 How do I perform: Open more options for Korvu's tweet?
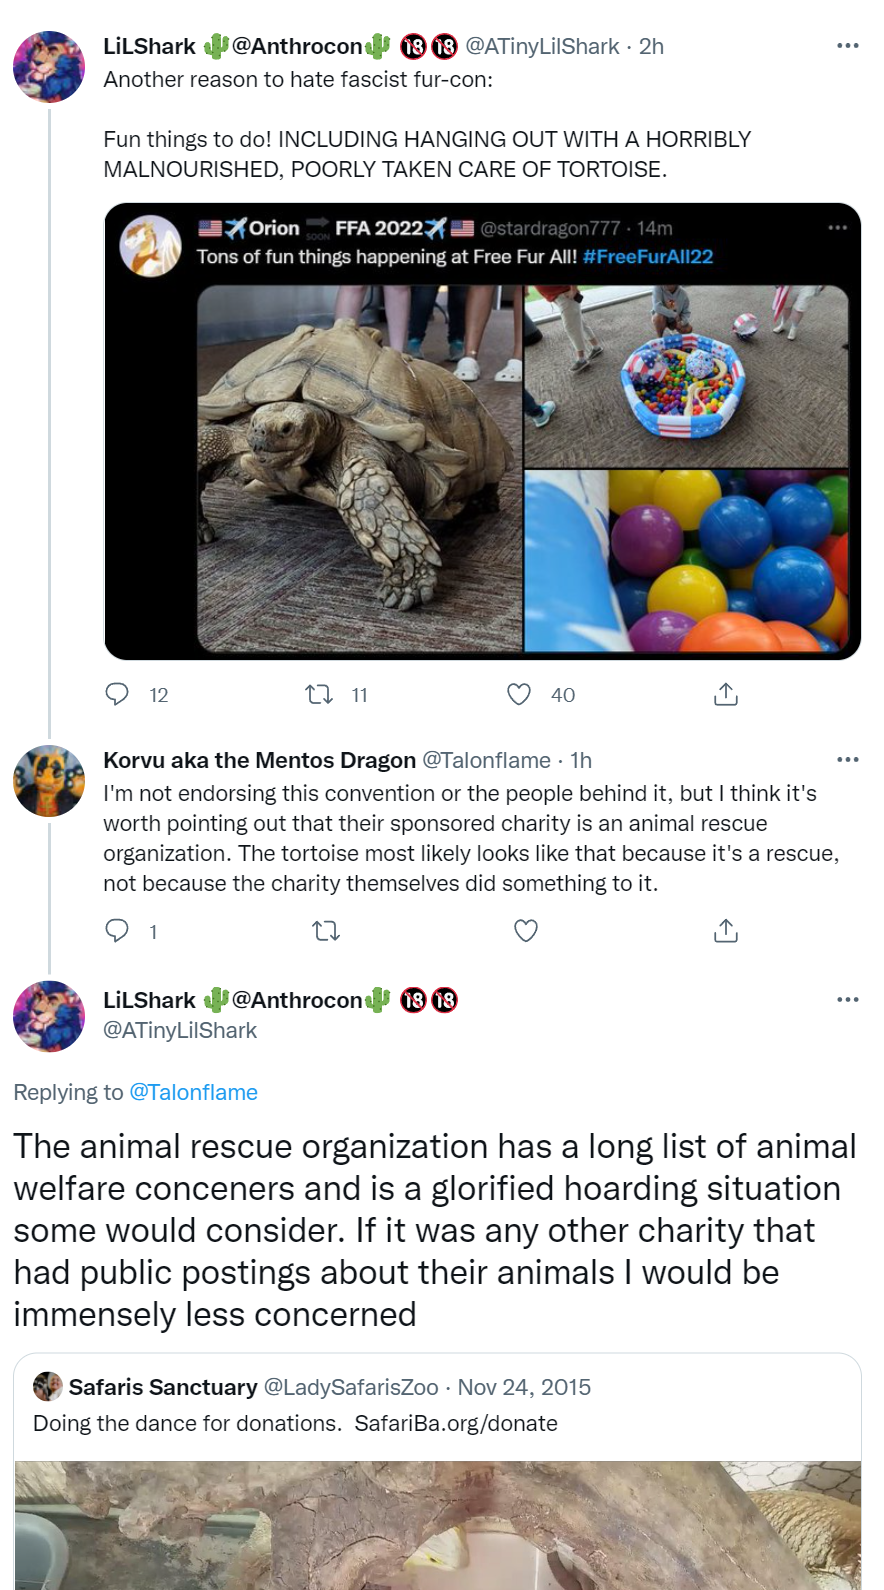[x=848, y=760]
